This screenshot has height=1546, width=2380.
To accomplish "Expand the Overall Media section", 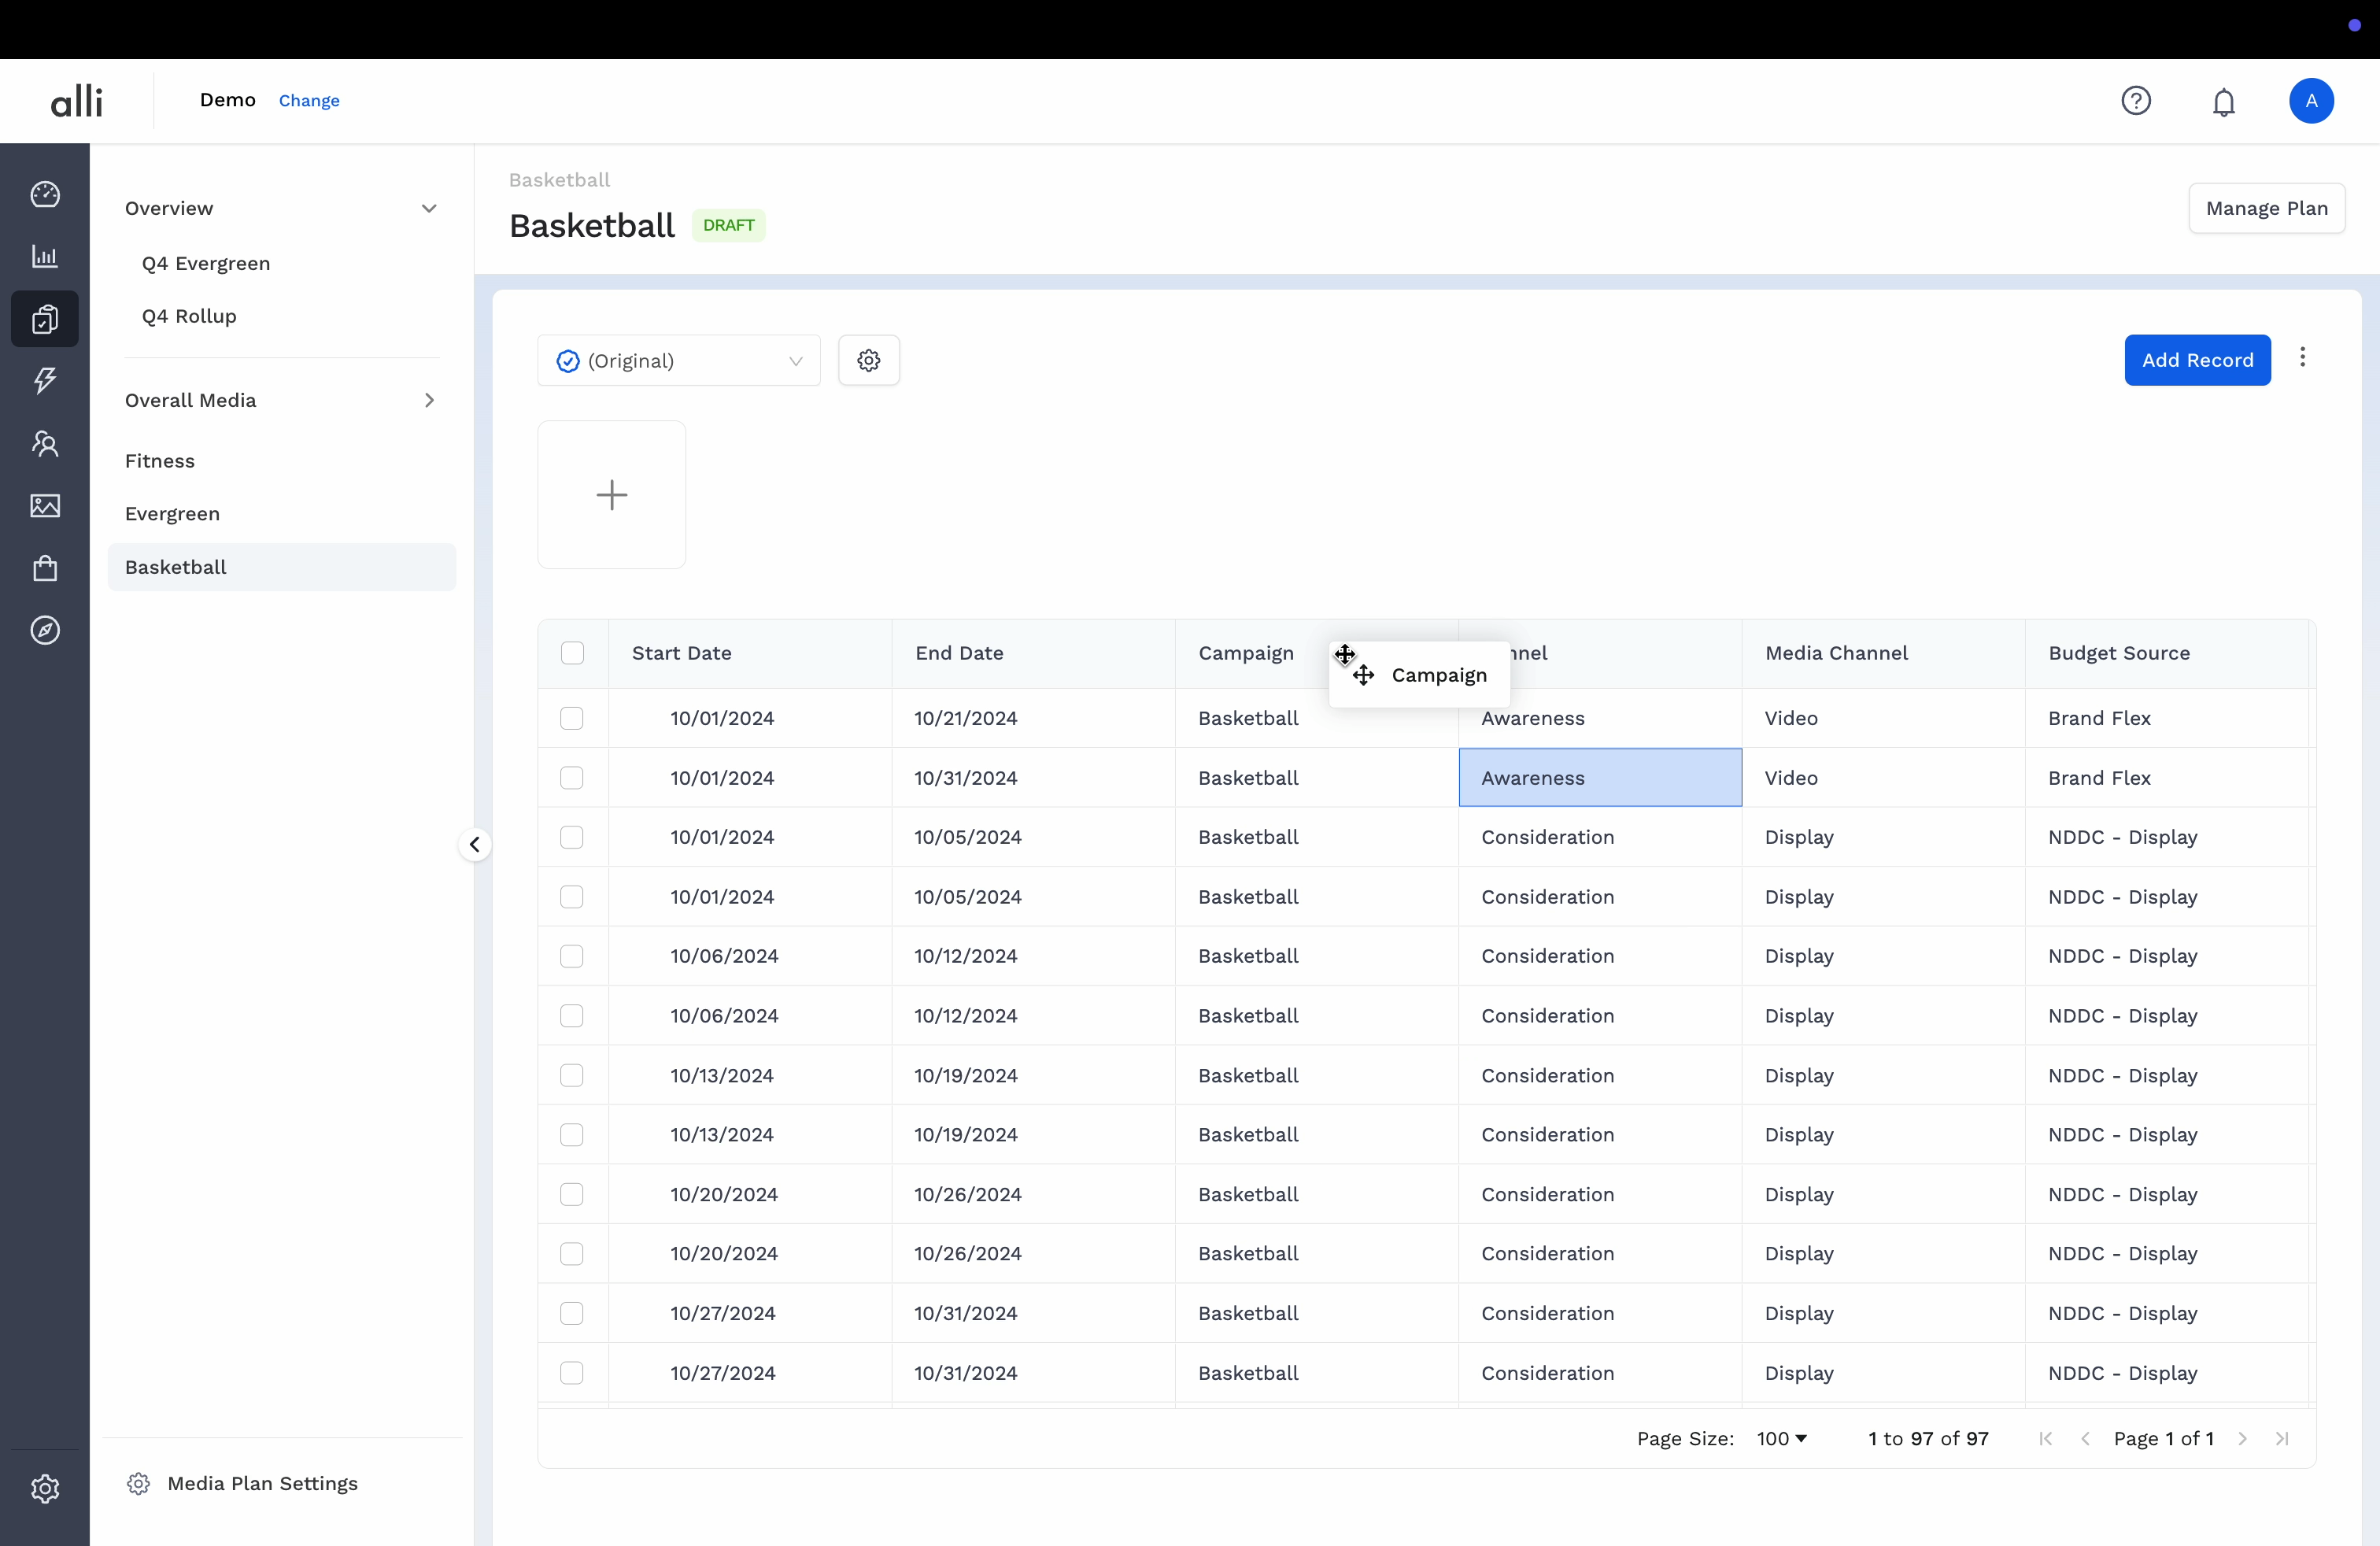I will (x=429, y=400).
